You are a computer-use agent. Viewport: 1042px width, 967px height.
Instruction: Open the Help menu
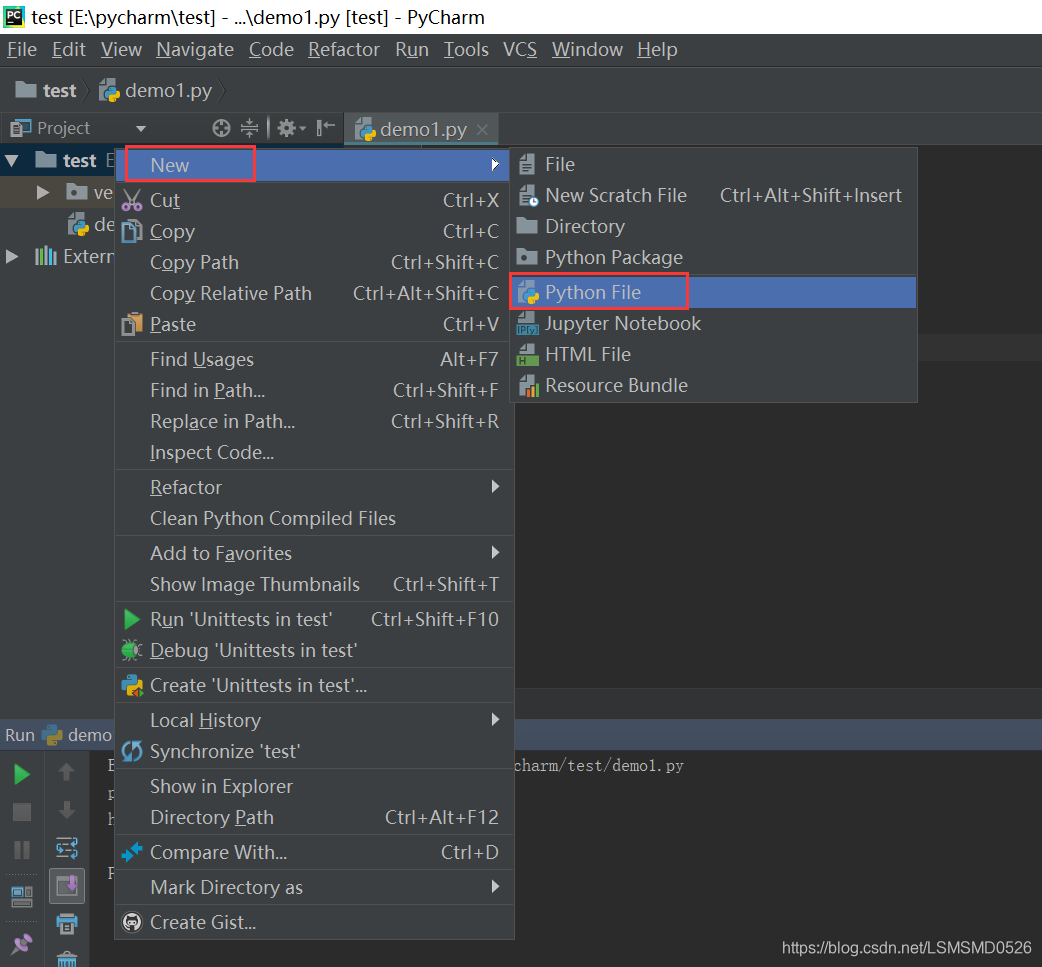pos(657,50)
